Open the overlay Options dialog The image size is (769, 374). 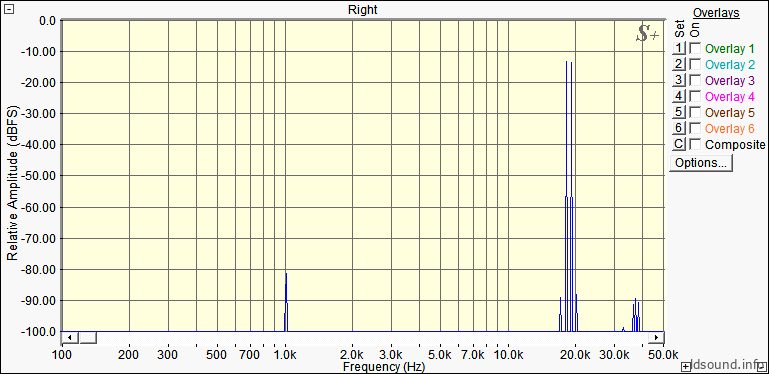701,163
